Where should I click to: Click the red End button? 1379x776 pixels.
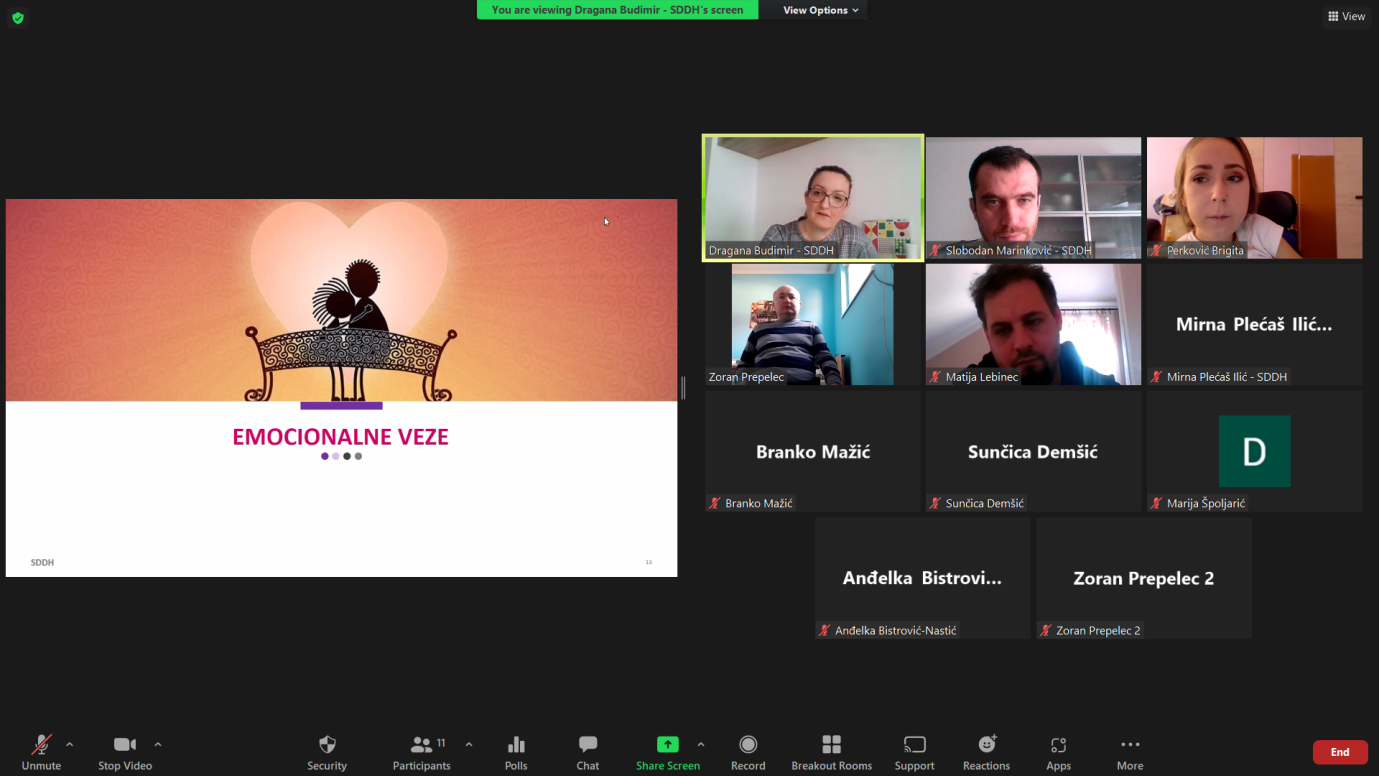coord(1339,752)
